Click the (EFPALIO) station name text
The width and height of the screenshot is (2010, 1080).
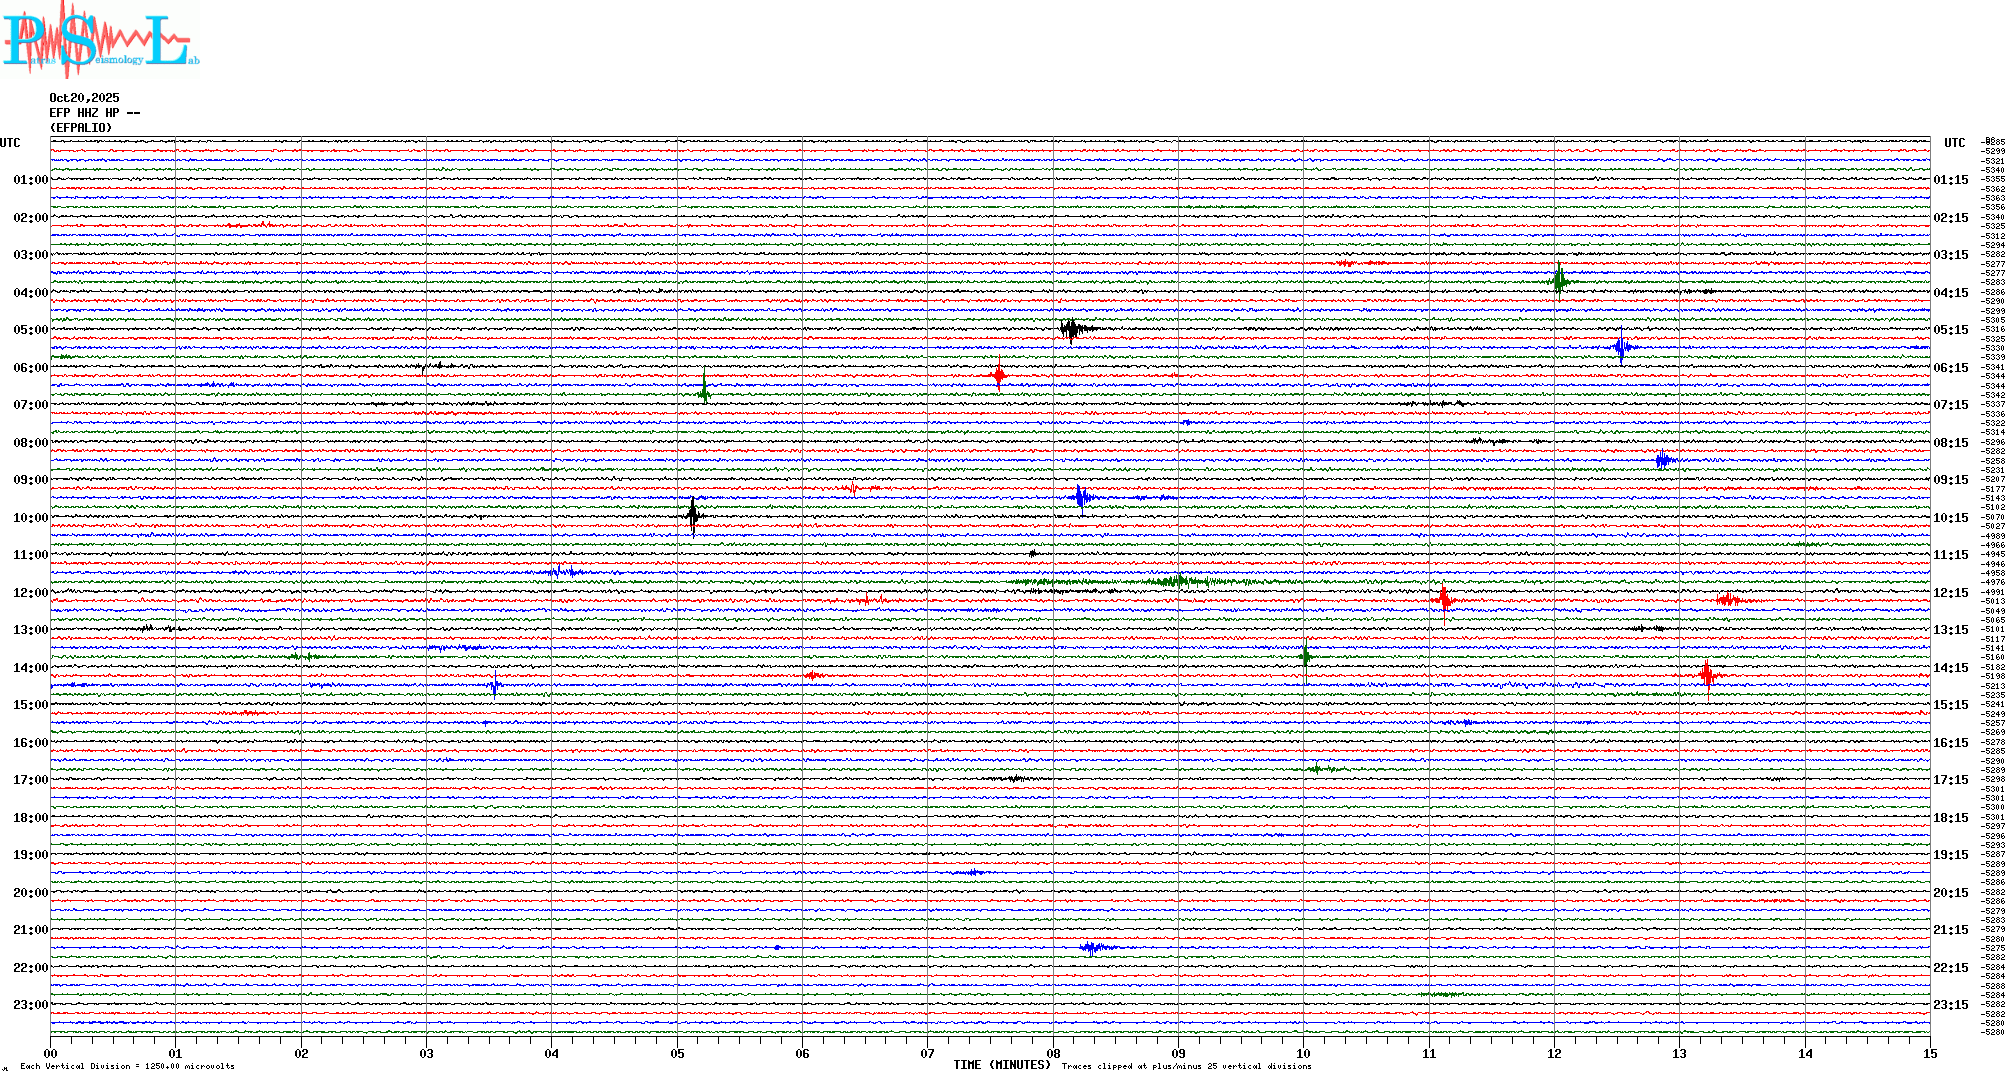tap(81, 128)
